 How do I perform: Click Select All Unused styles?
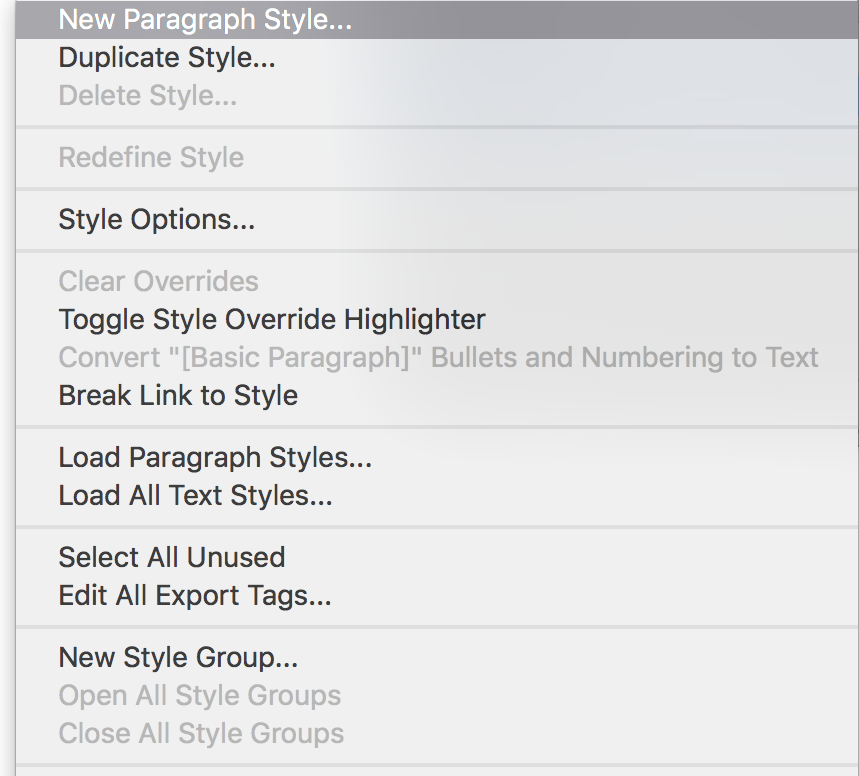click(172, 557)
